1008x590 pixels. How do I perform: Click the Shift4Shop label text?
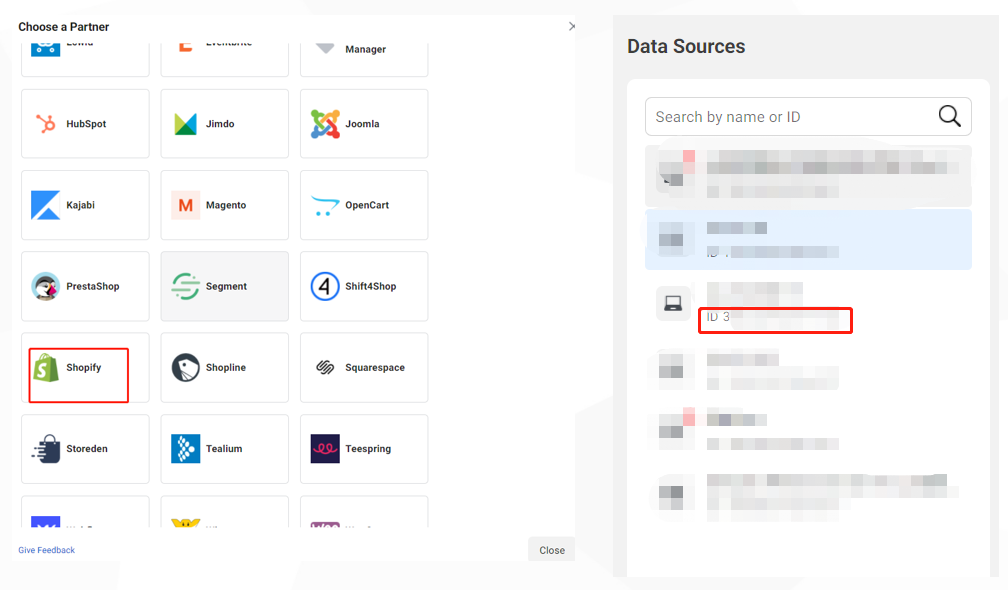pyautogui.click(x=370, y=286)
